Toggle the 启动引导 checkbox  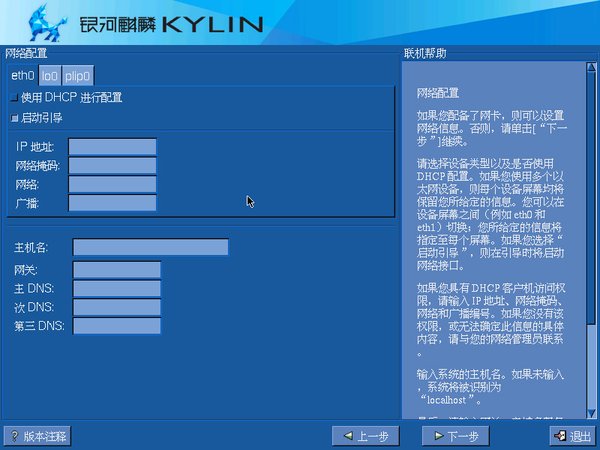(15, 118)
